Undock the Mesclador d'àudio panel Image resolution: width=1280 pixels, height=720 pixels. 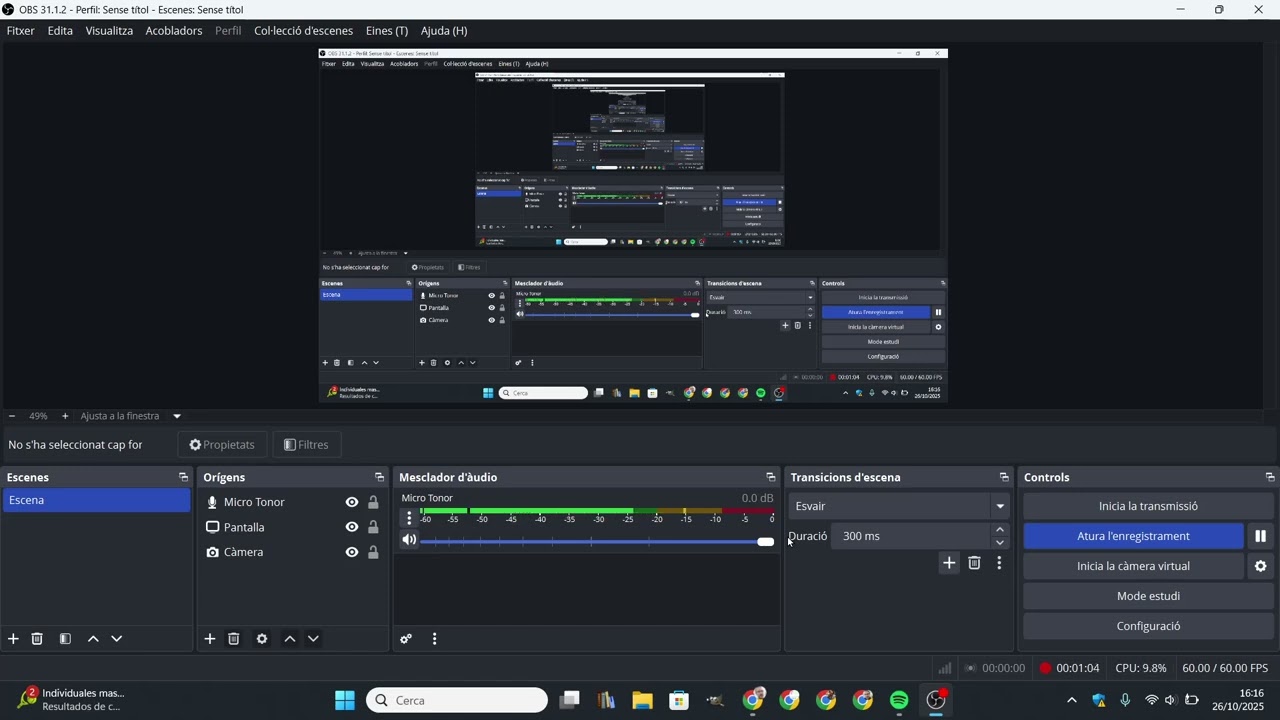pyautogui.click(x=770, y=477)
